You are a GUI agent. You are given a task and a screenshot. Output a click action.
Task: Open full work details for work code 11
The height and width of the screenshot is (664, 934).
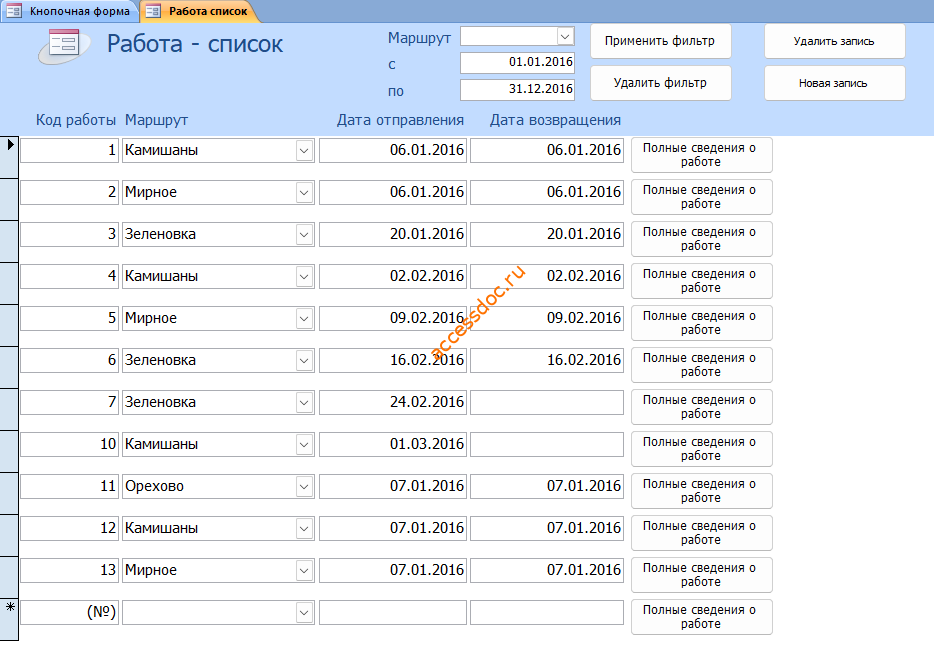coord(702,491)
